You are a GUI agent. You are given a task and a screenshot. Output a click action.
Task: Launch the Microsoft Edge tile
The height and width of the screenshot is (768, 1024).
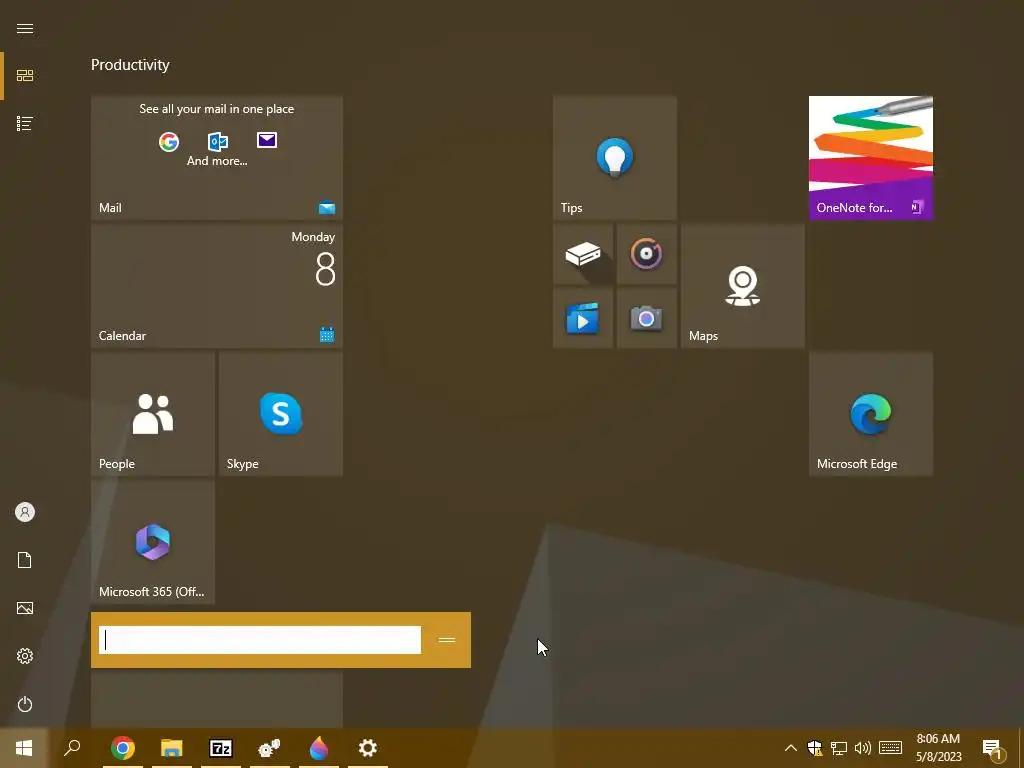click(x=871, y=413)
